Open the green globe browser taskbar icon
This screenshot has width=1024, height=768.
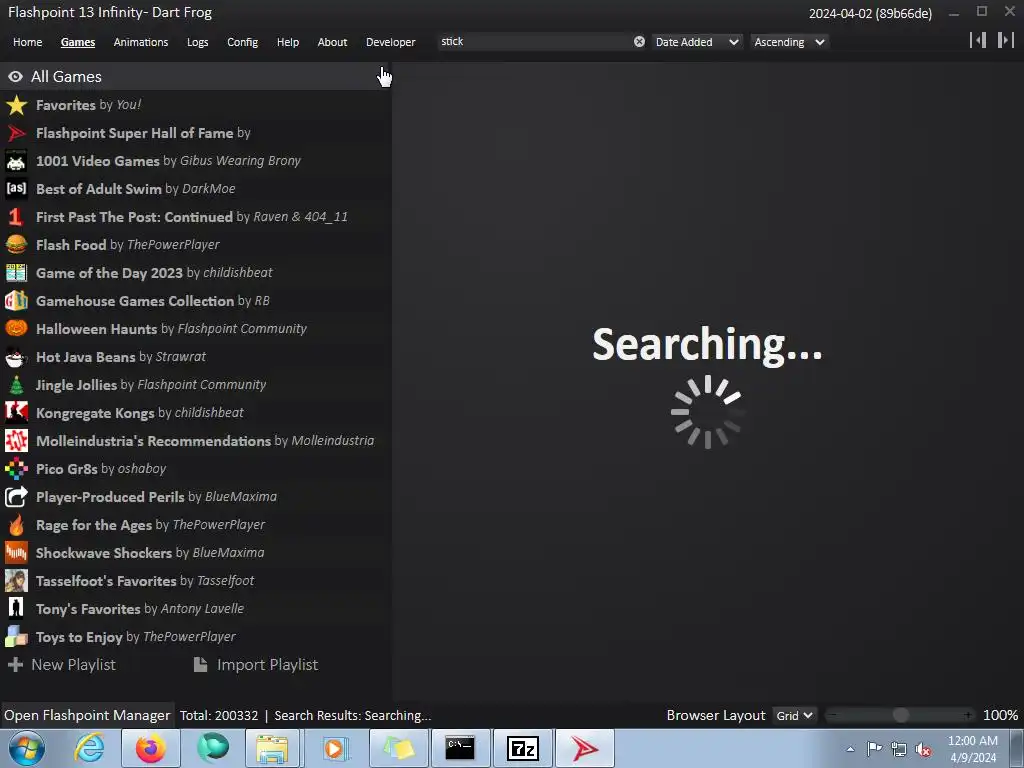(213, 748)
